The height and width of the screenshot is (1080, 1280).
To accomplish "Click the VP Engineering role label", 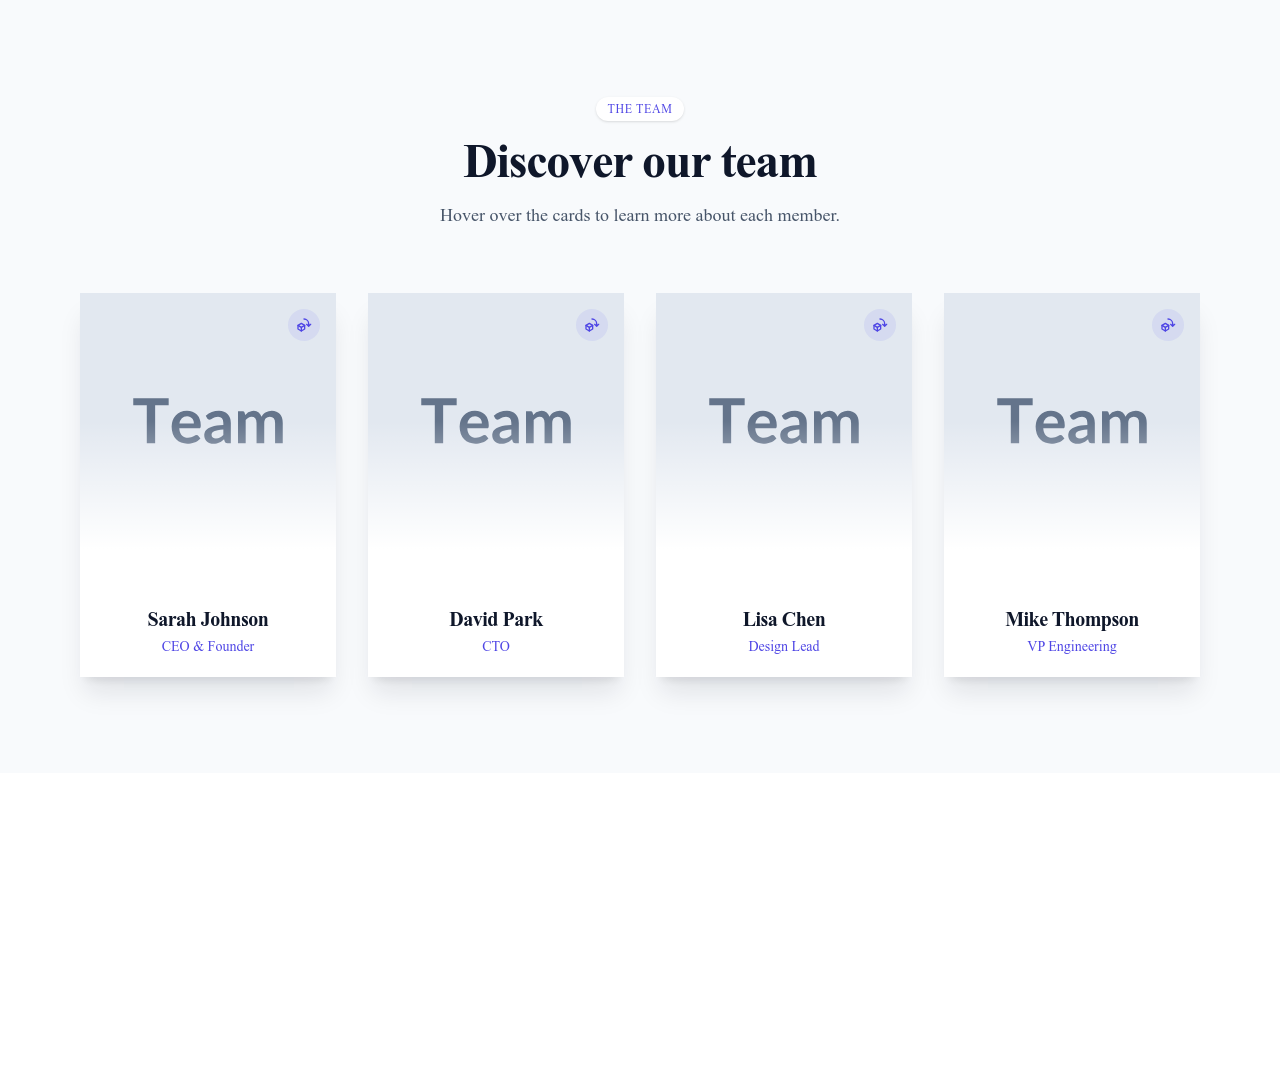I will point(1072,646).
